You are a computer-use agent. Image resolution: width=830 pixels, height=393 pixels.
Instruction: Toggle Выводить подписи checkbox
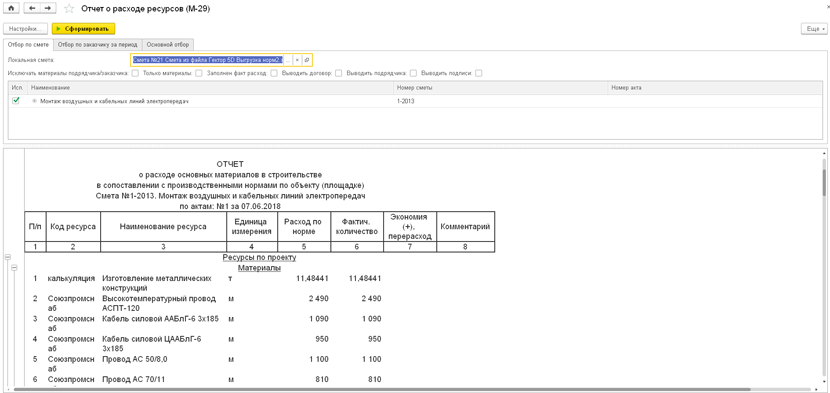479,74
